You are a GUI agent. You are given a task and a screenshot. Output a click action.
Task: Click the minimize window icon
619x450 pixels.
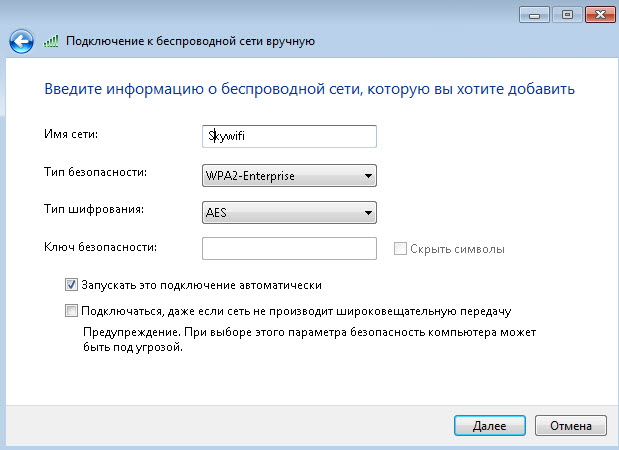[x=534, y=15]
